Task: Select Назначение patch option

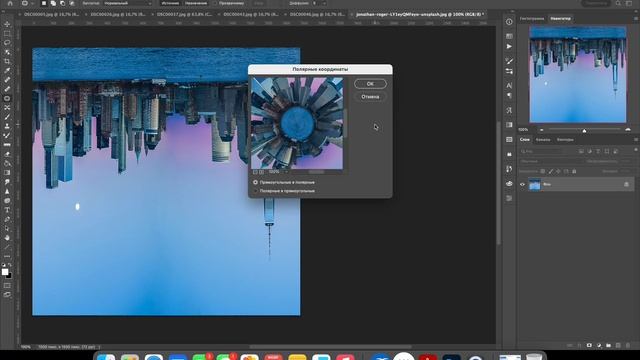Action: (x=196, y=3)
